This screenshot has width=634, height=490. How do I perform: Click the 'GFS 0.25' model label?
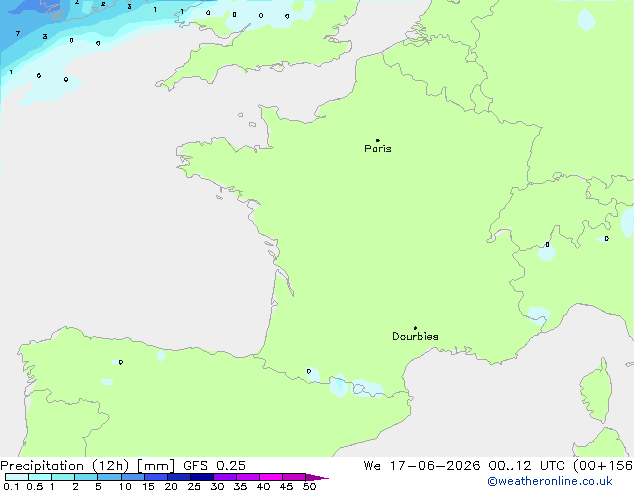click(214, 466)
